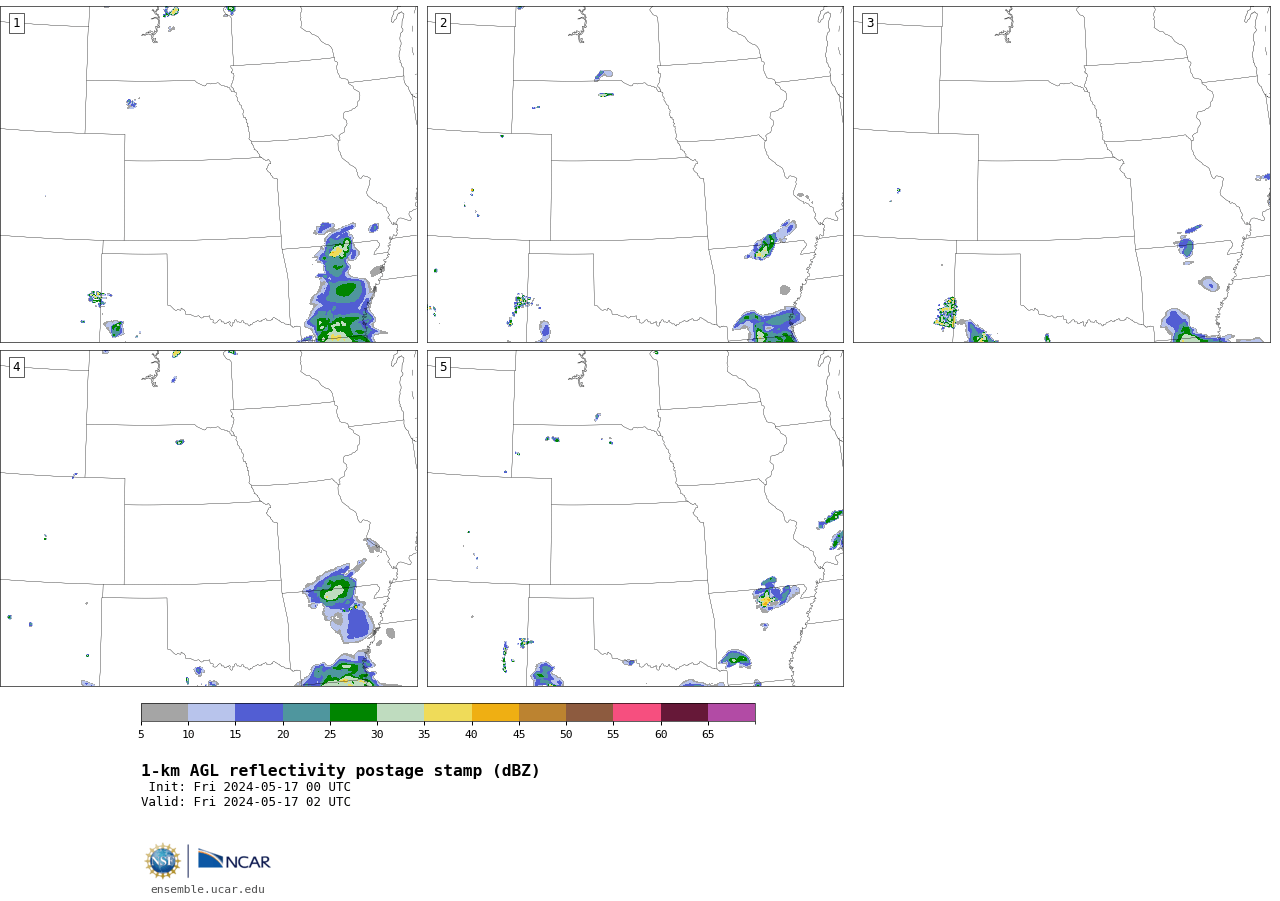Click the NSF logo icon
1280x901 pixels.
163,861
